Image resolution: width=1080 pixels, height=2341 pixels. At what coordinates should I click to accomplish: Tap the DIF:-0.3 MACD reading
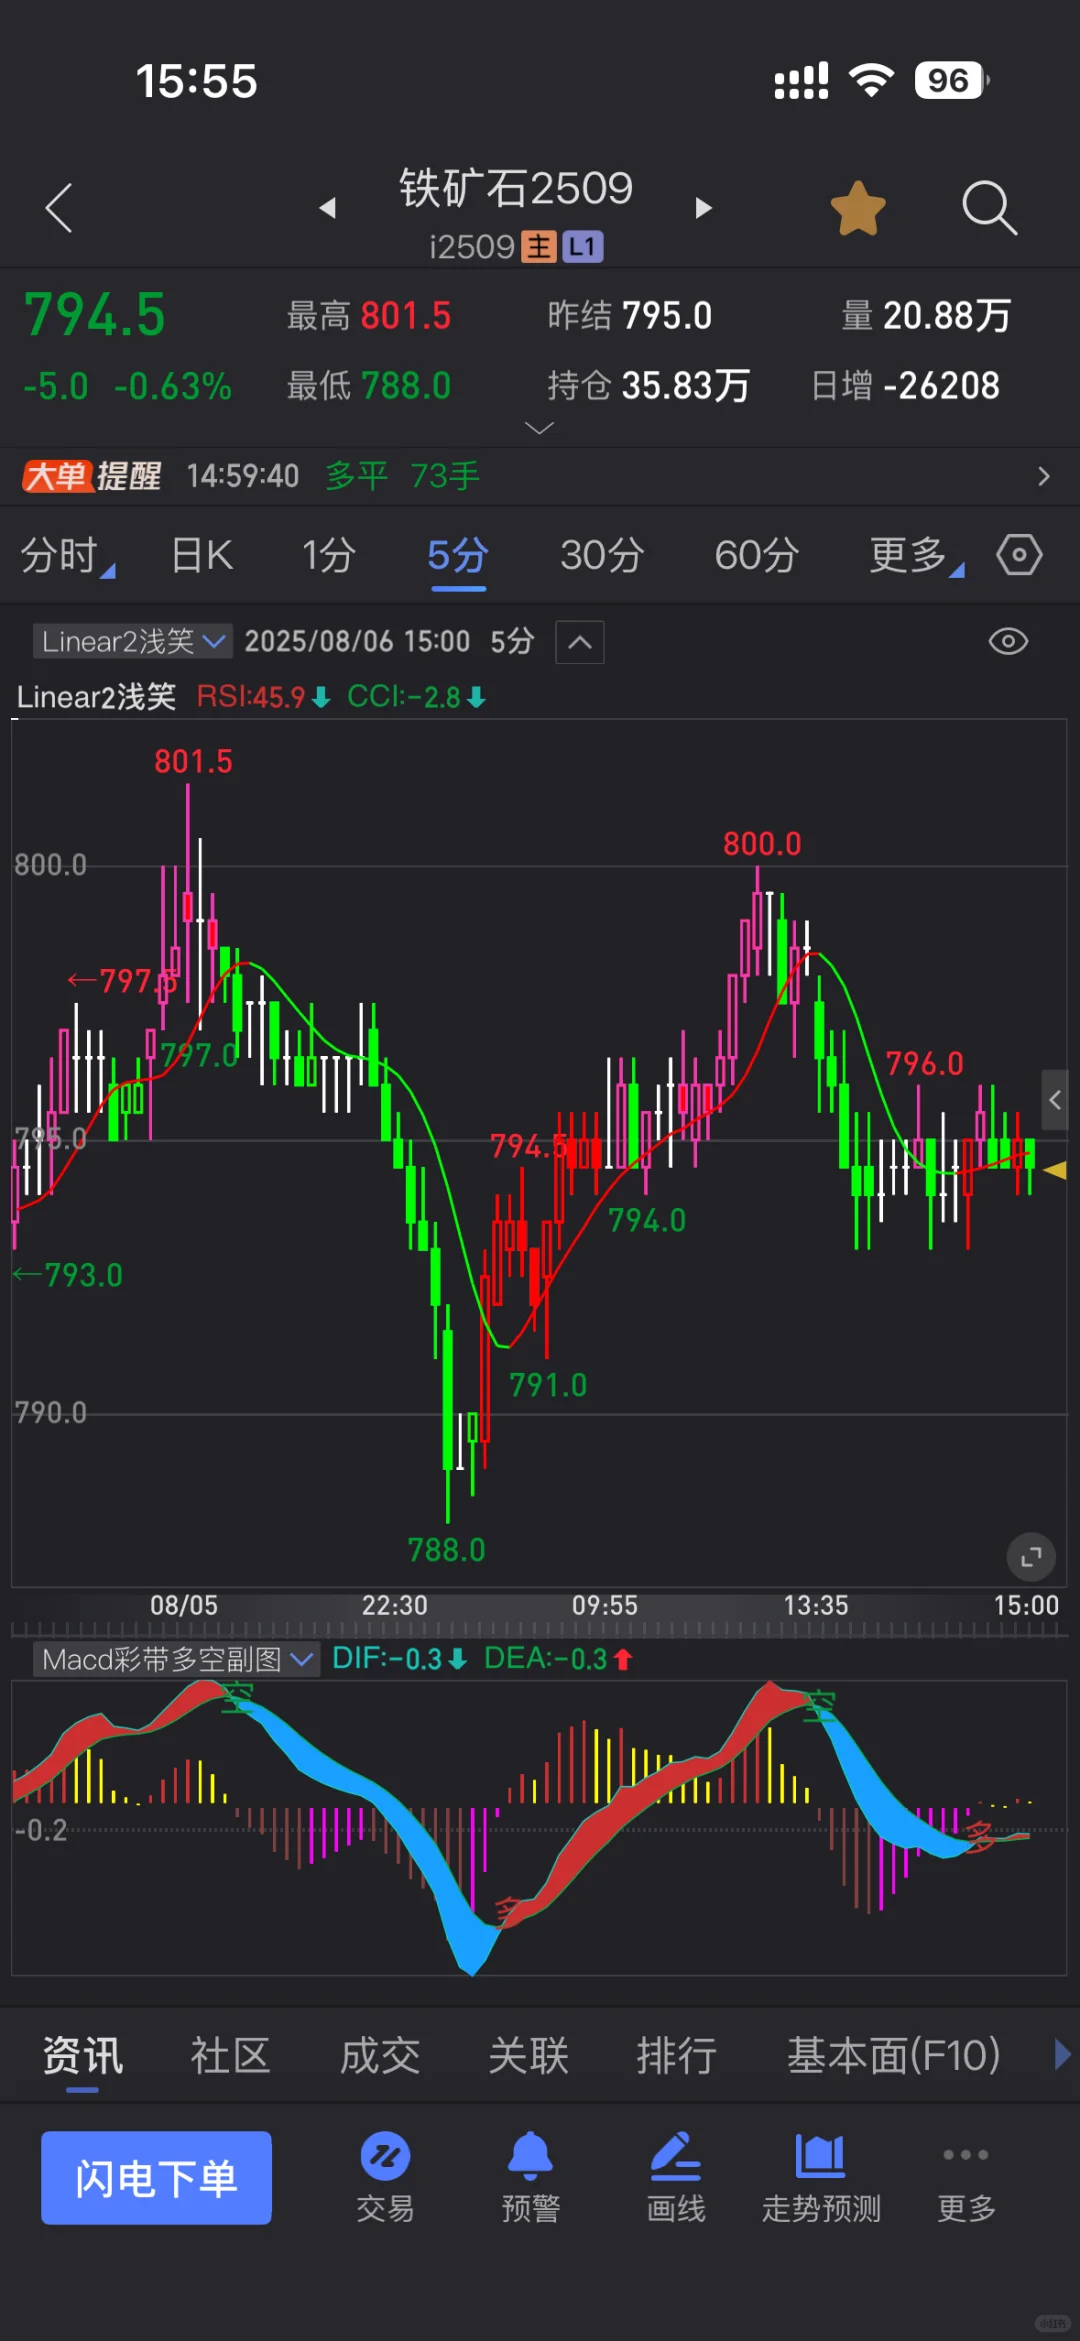coord(399,1659)
